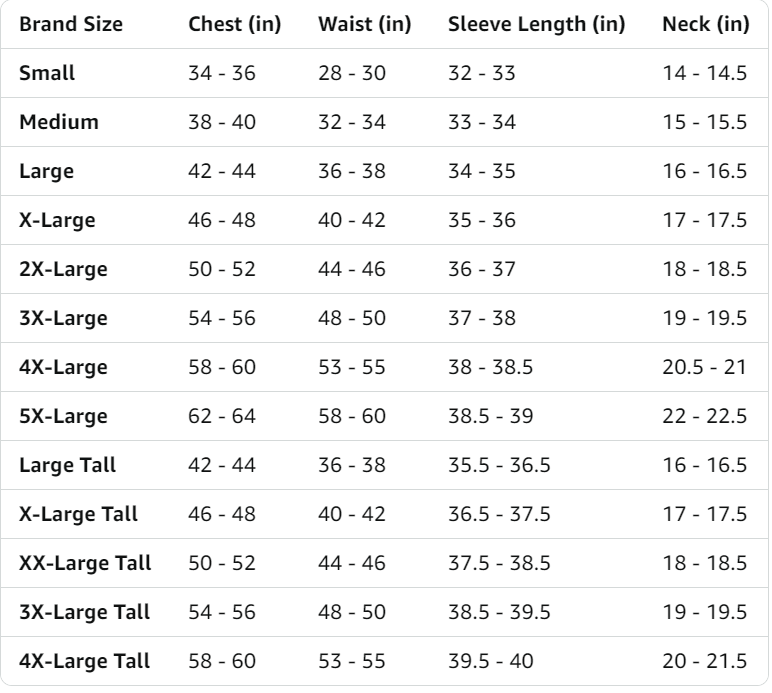Viewport: 772px width, 693px height.
Task: Click the X-Large row label
Action: pos(57,221)
